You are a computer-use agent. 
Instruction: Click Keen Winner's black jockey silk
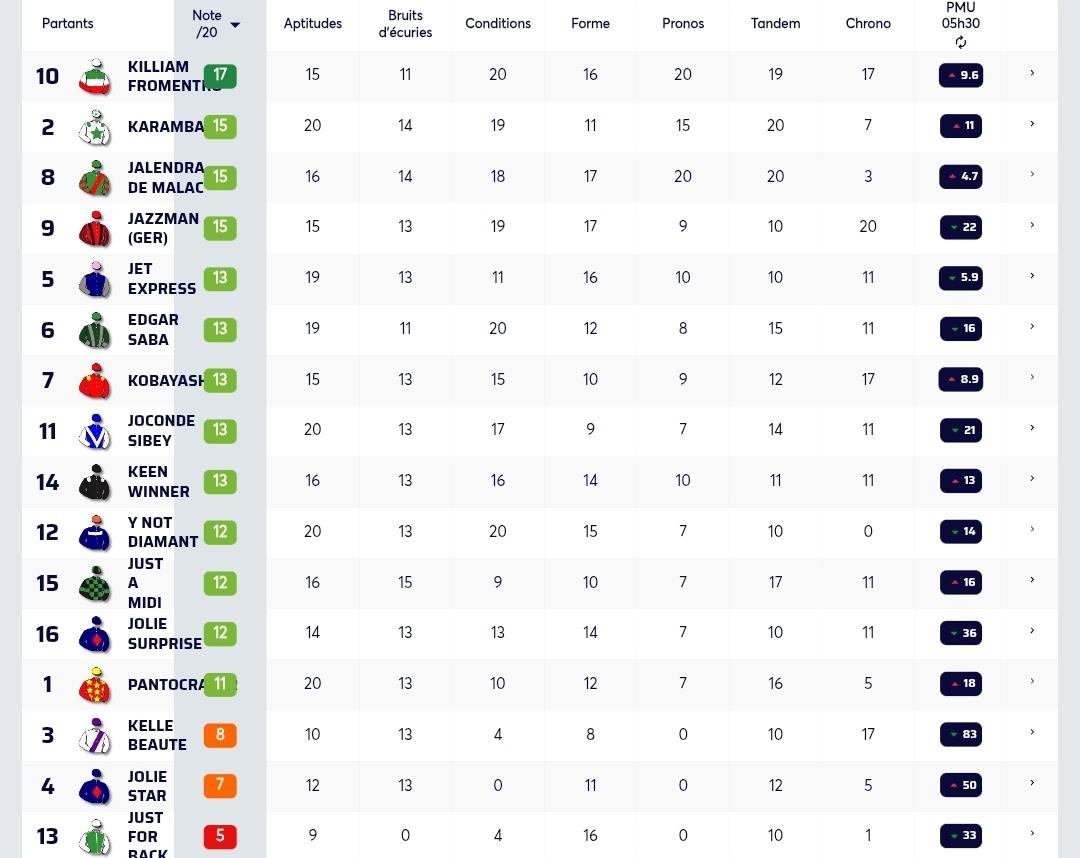coord(95,482)
